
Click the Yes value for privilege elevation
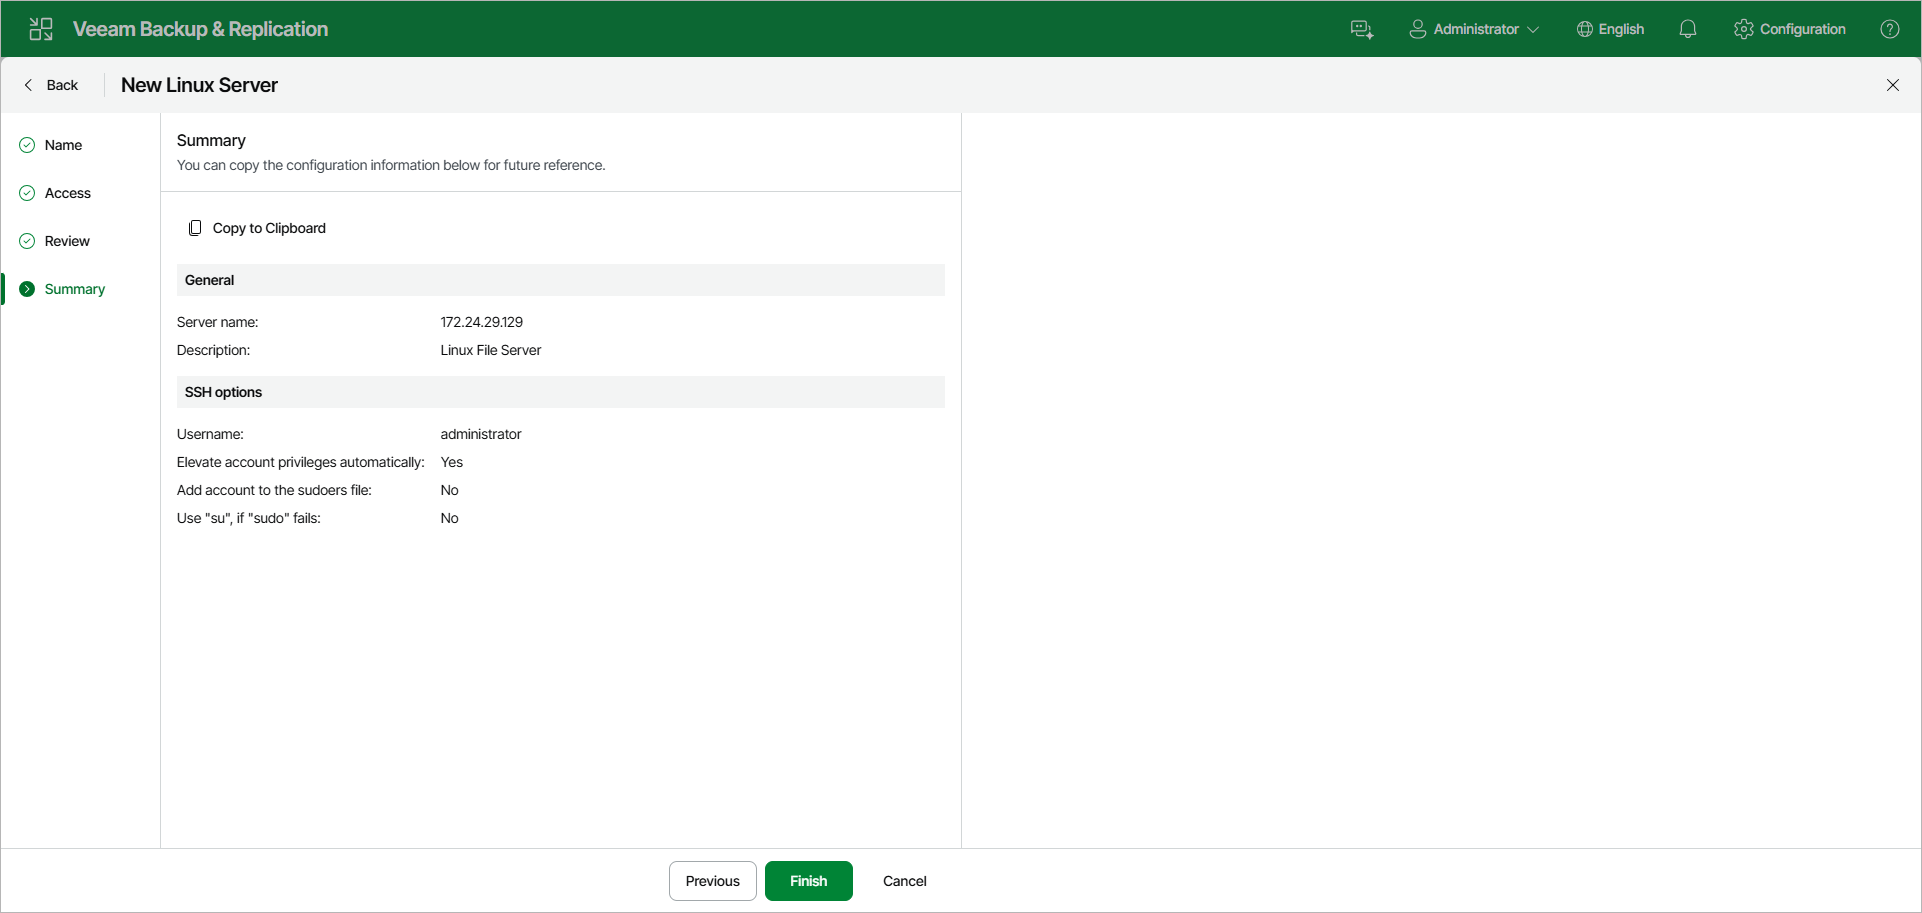452,462
